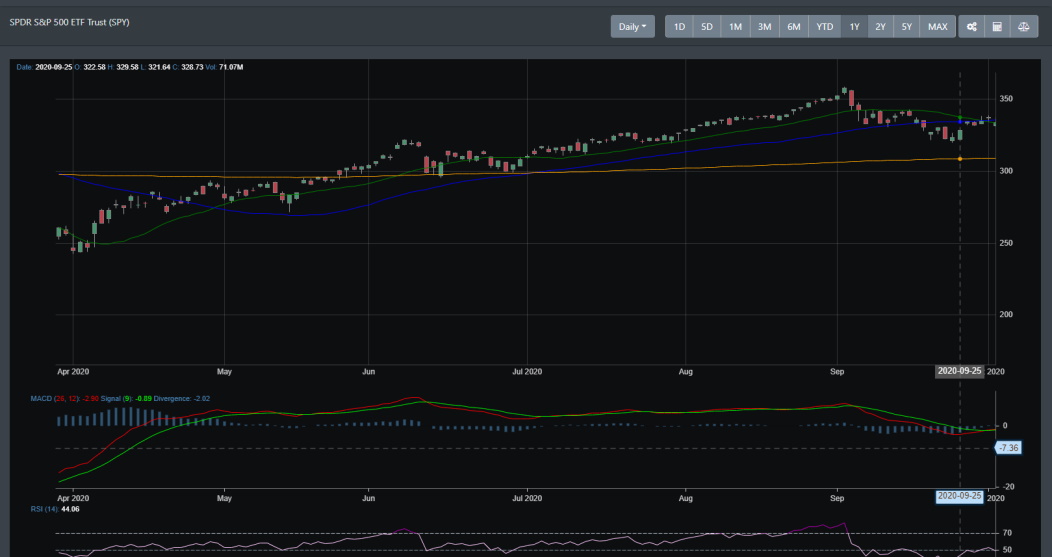Switch to 1M range

(x=735, y=27)
